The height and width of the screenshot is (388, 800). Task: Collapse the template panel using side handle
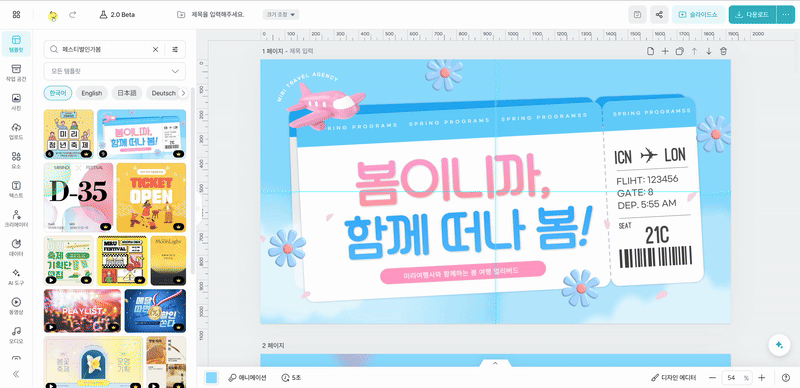(x=199, y=208)
